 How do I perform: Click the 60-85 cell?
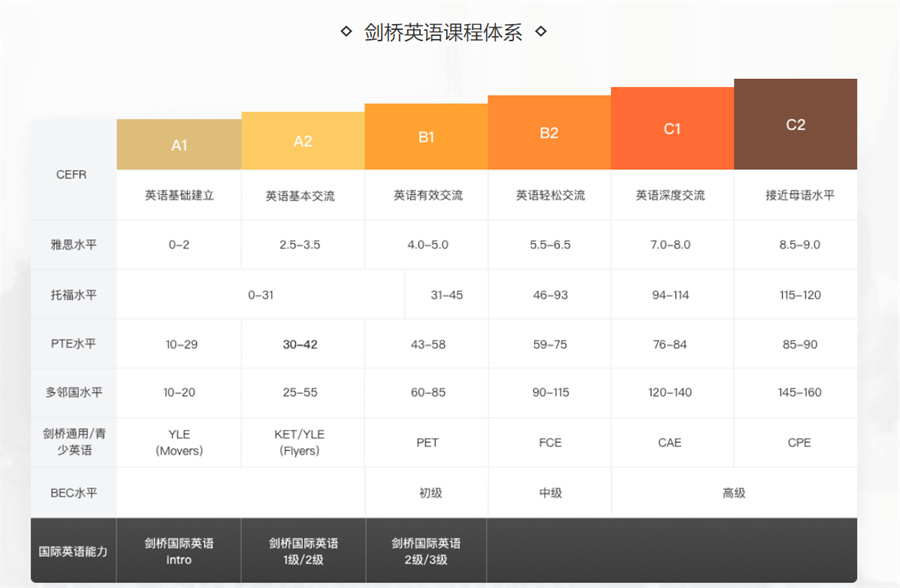point(428,392)
